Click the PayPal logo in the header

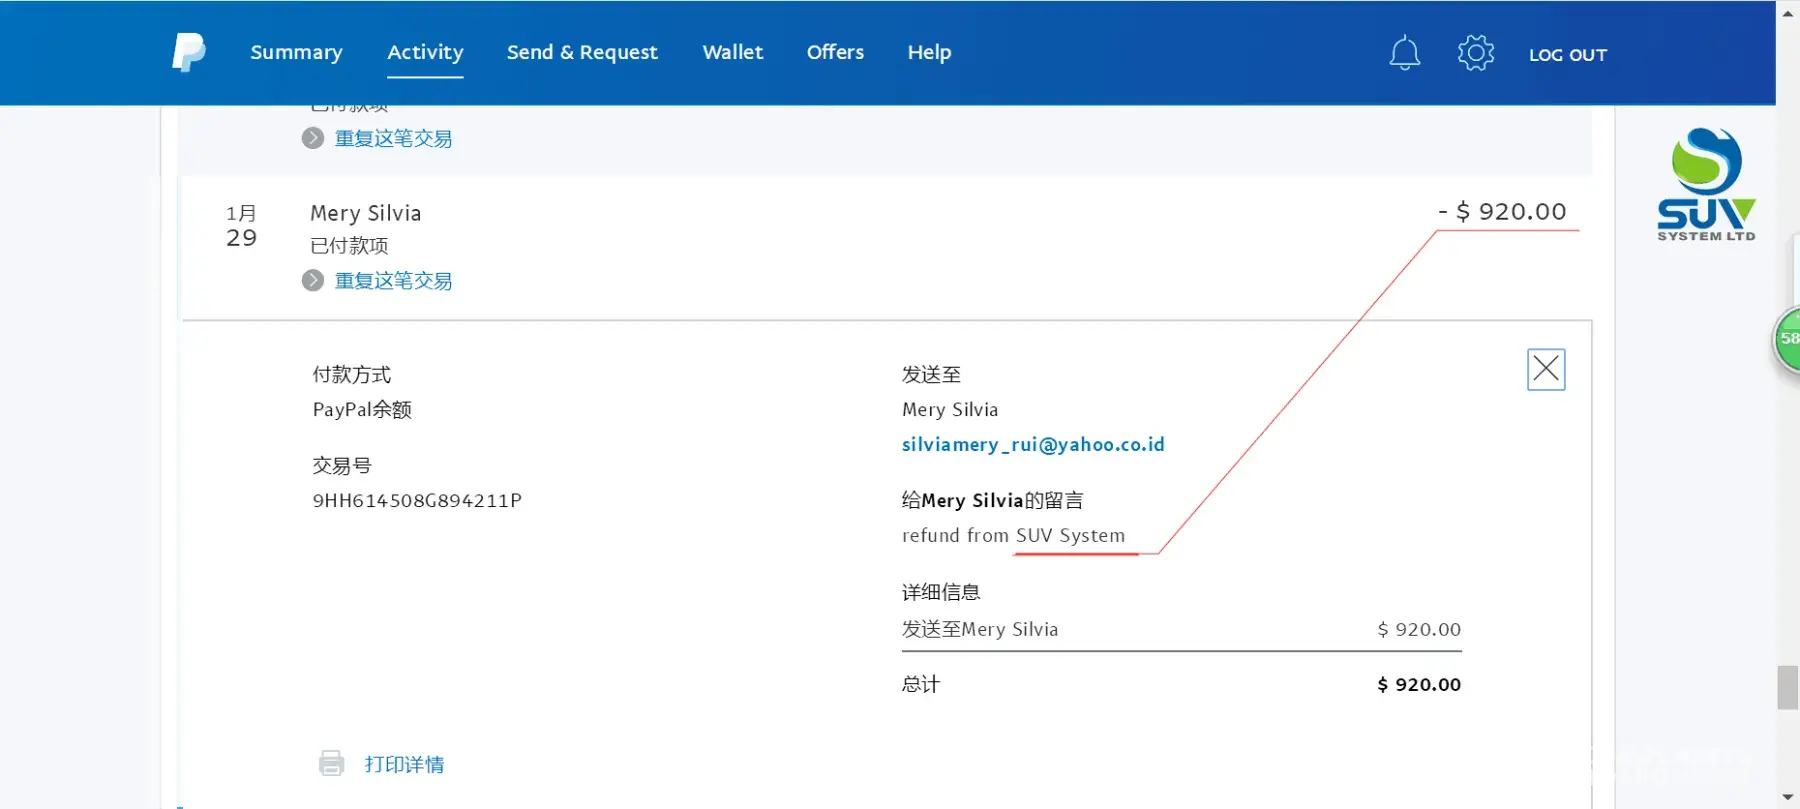click(x=188, y=52)
